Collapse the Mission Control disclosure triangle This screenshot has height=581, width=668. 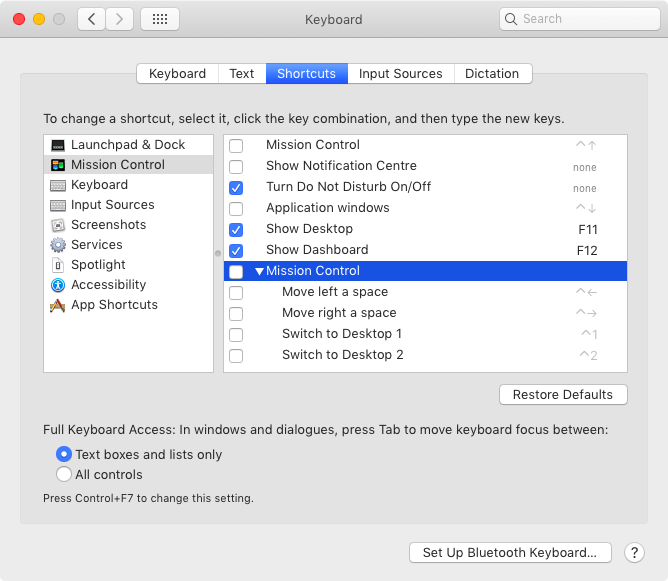click(x=260, y=271)
